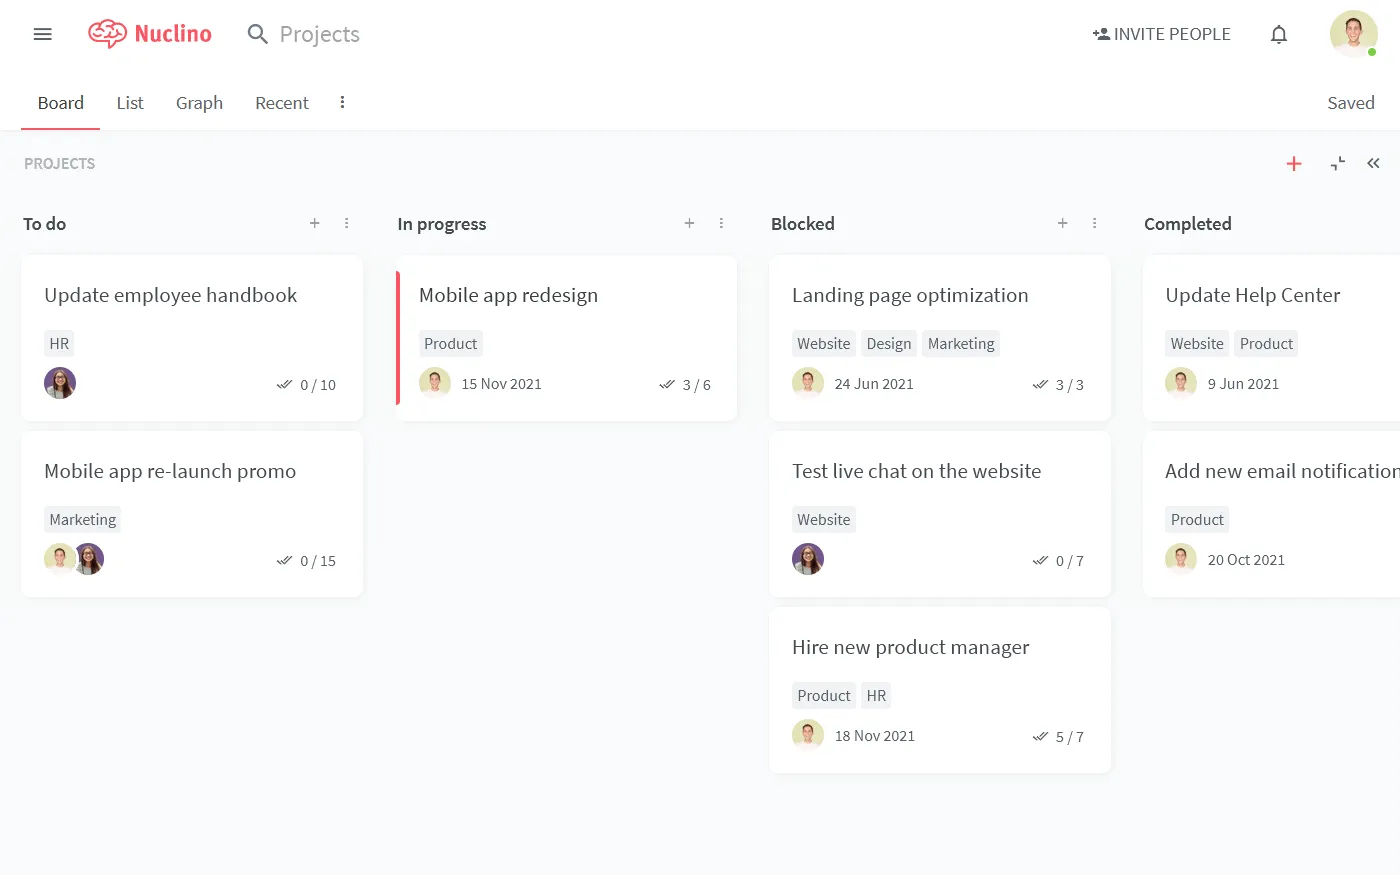Open the Recent tab

[x=282, y=103]
